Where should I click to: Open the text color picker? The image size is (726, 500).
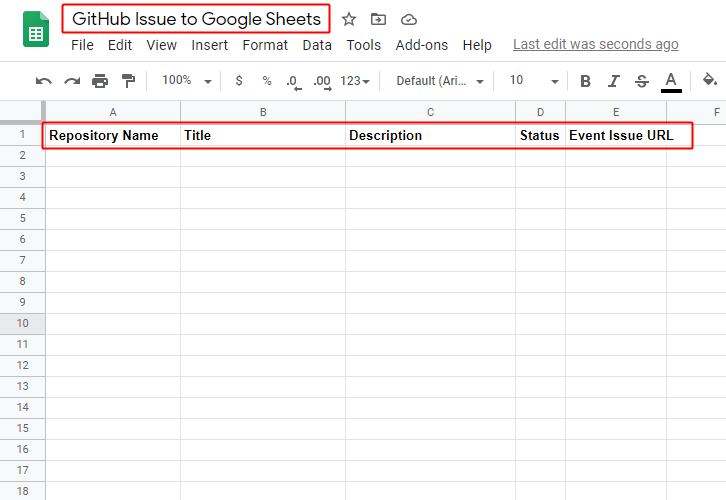click(x=671, y=82)
